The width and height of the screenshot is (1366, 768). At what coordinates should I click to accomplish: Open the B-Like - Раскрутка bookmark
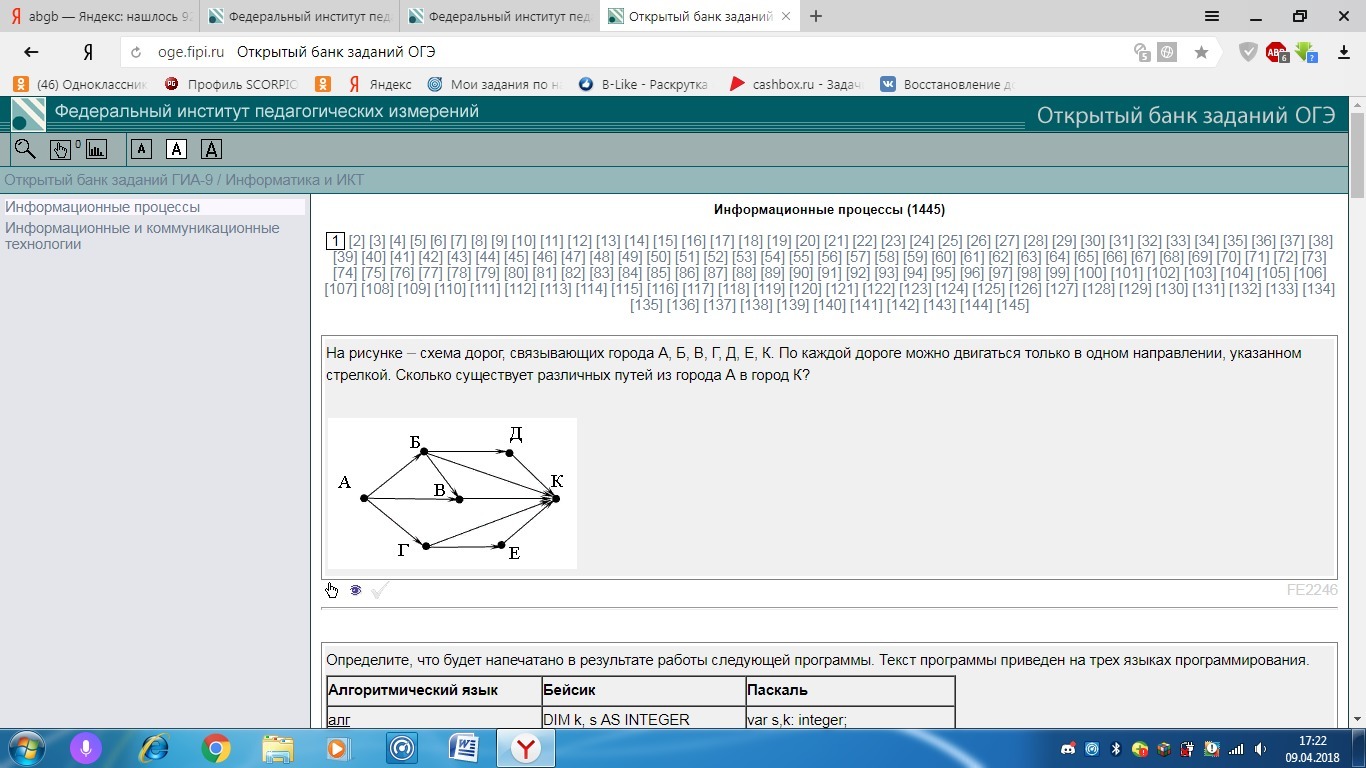click(643, 84)
